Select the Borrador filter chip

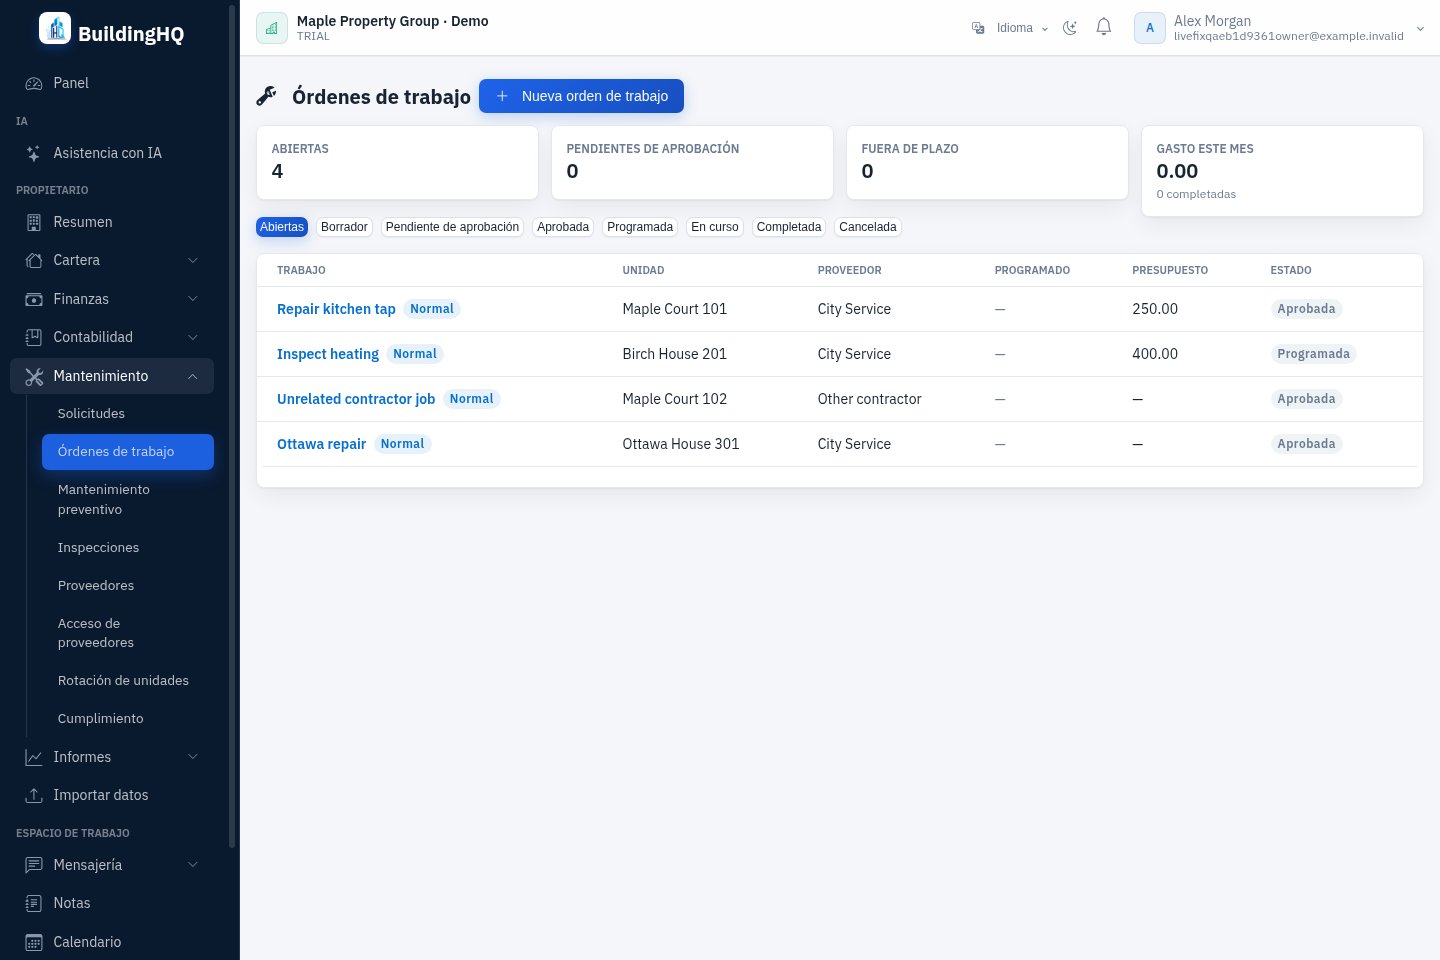(x=344, y=227)
